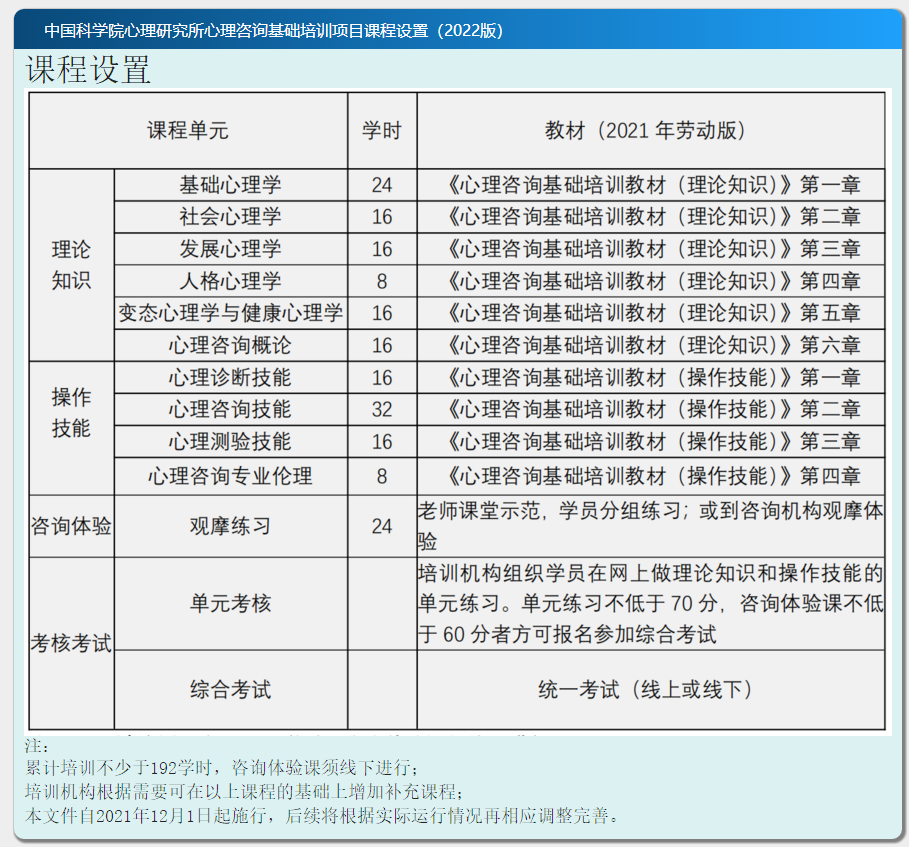Click the 心理咨询概论 course cell
909x847 pixels.
(231, 346)
